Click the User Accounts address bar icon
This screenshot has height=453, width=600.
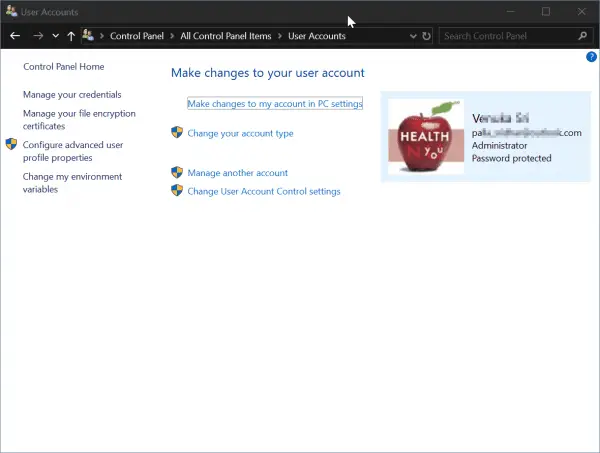(88, 36)
